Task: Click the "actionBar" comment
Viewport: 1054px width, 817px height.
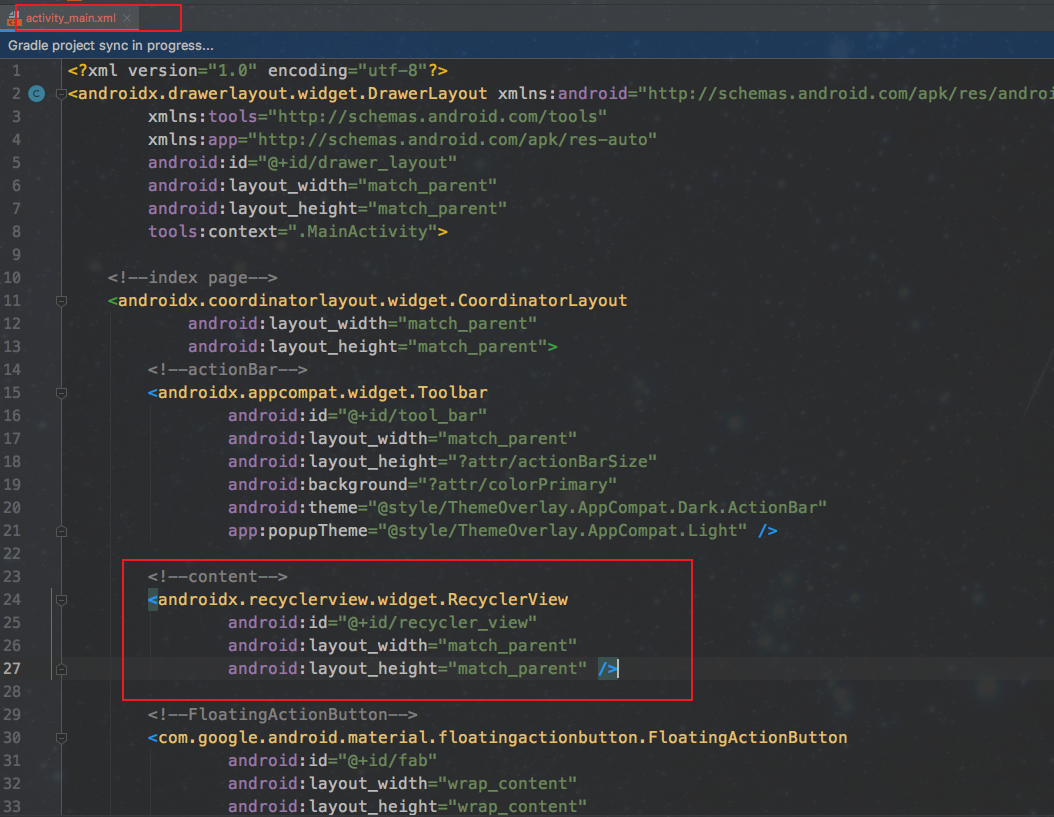Action: (227, 370)
